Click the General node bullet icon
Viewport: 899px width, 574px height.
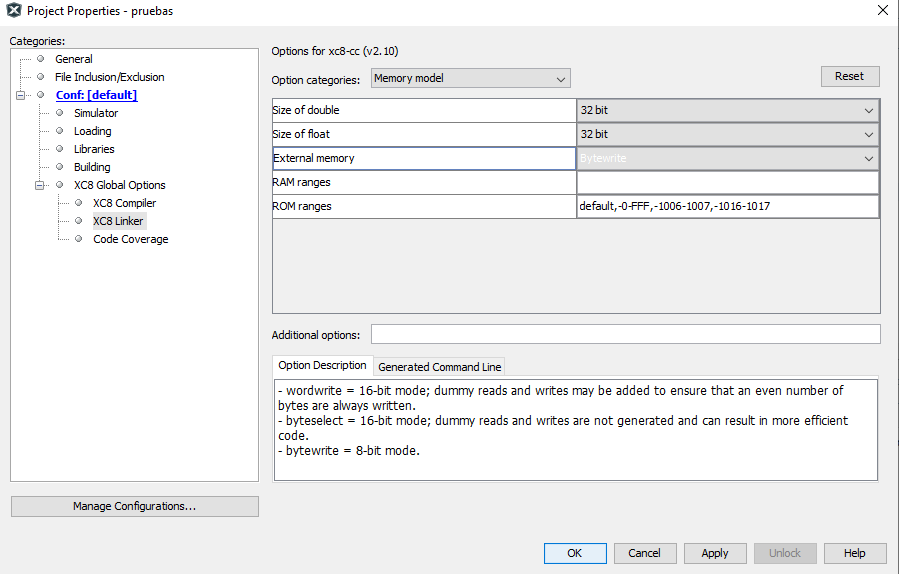pos(41,58)
